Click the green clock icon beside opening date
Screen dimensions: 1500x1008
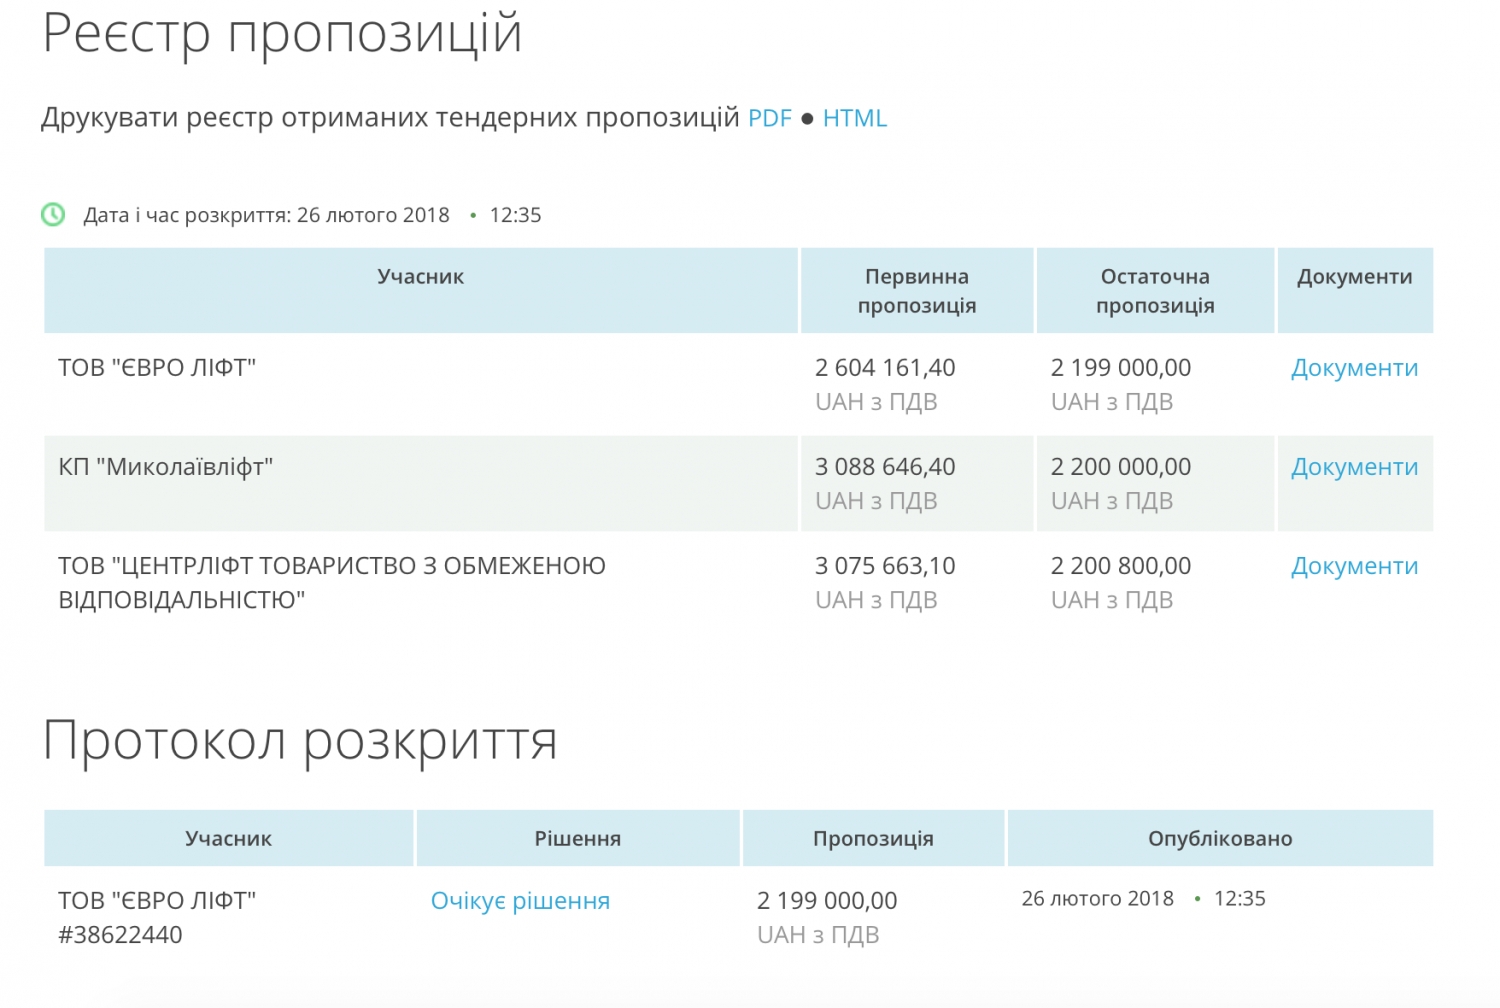click(x=53, y=215)
